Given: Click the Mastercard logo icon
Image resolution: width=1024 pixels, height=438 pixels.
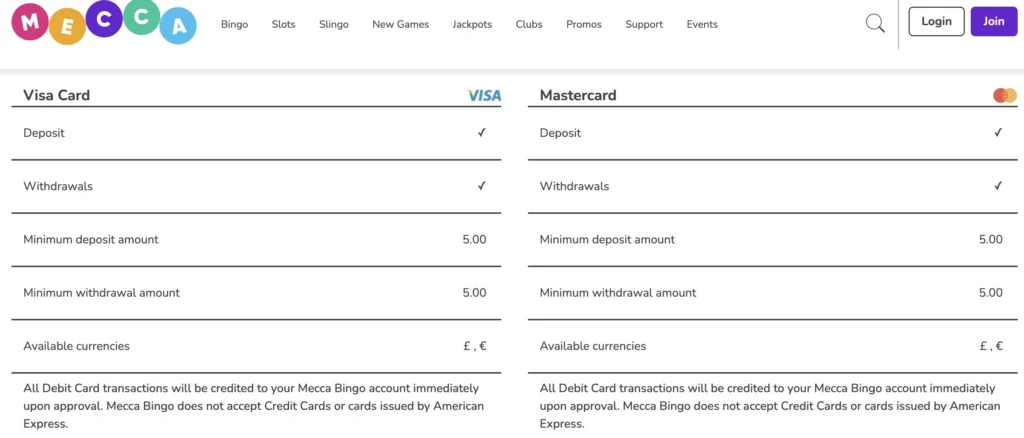Looking at the screenshot, I should (1004, 96).
